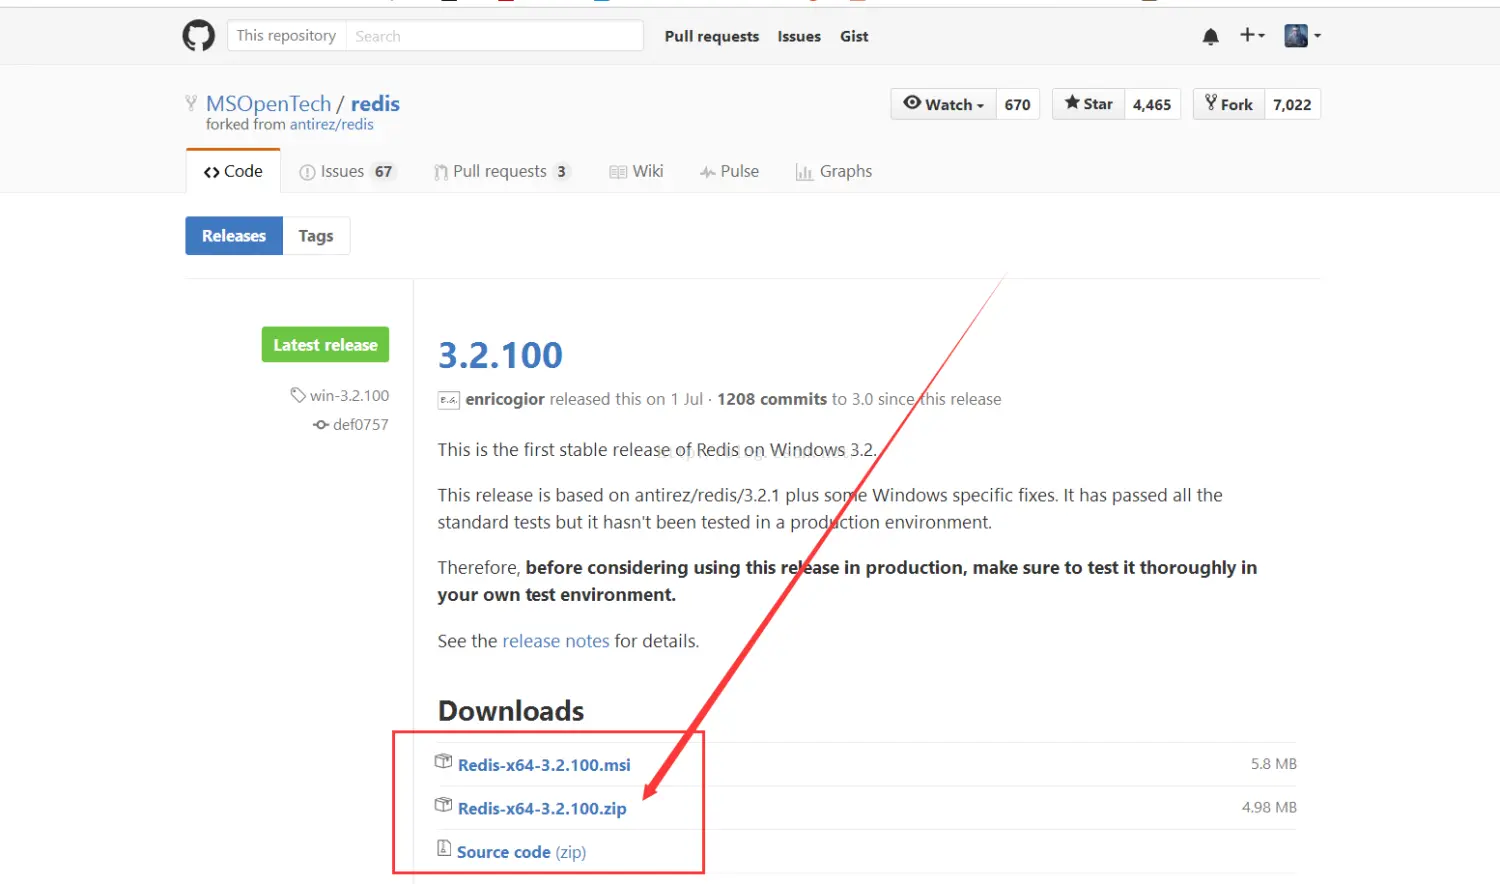Open Issues in top navigation

[x=799, y=36]
